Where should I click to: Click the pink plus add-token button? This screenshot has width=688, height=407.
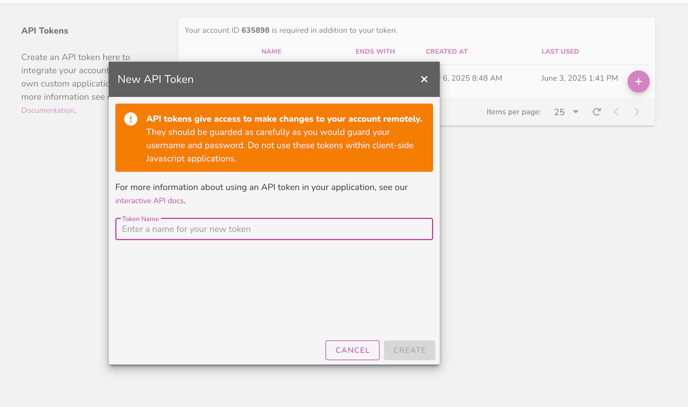[638, 82]
